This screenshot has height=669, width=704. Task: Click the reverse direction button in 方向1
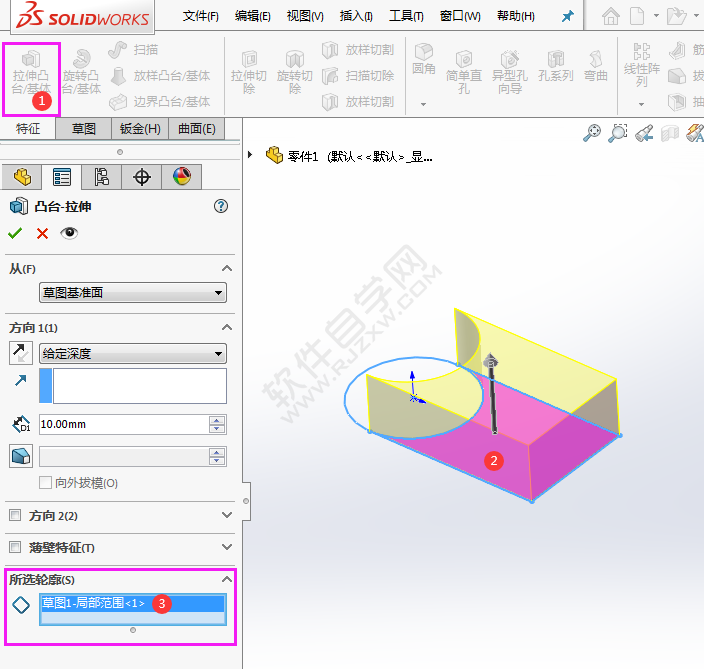click(x=21, y=352)
